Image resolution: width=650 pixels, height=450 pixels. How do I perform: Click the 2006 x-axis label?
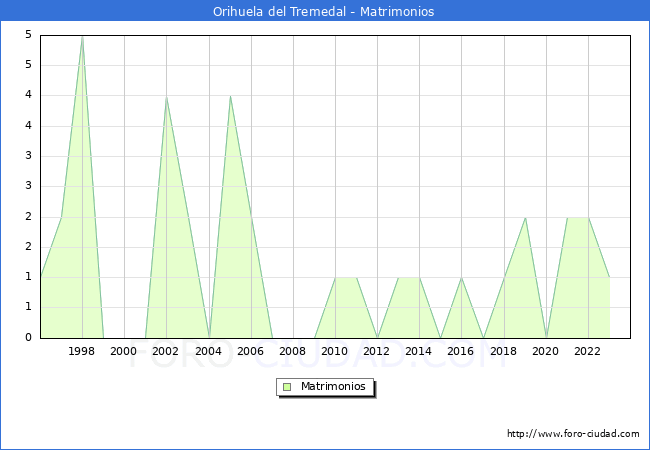250,351
